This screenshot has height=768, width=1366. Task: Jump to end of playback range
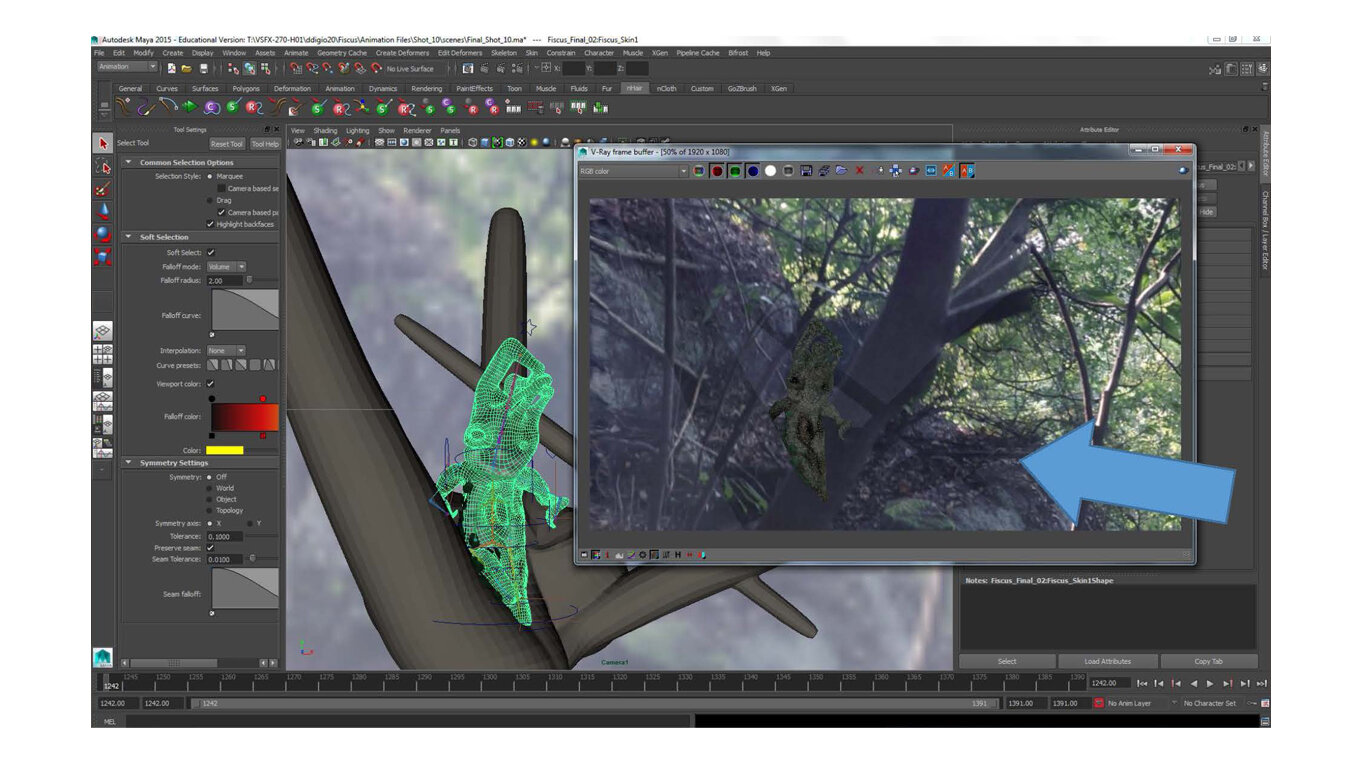tap(1262, 683)
